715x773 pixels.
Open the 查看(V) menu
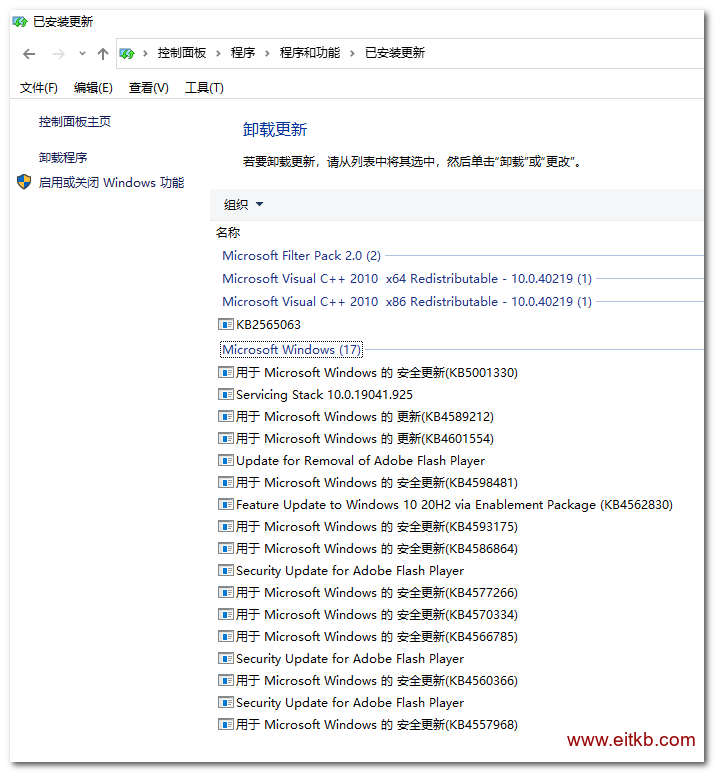tap(148, 88)
